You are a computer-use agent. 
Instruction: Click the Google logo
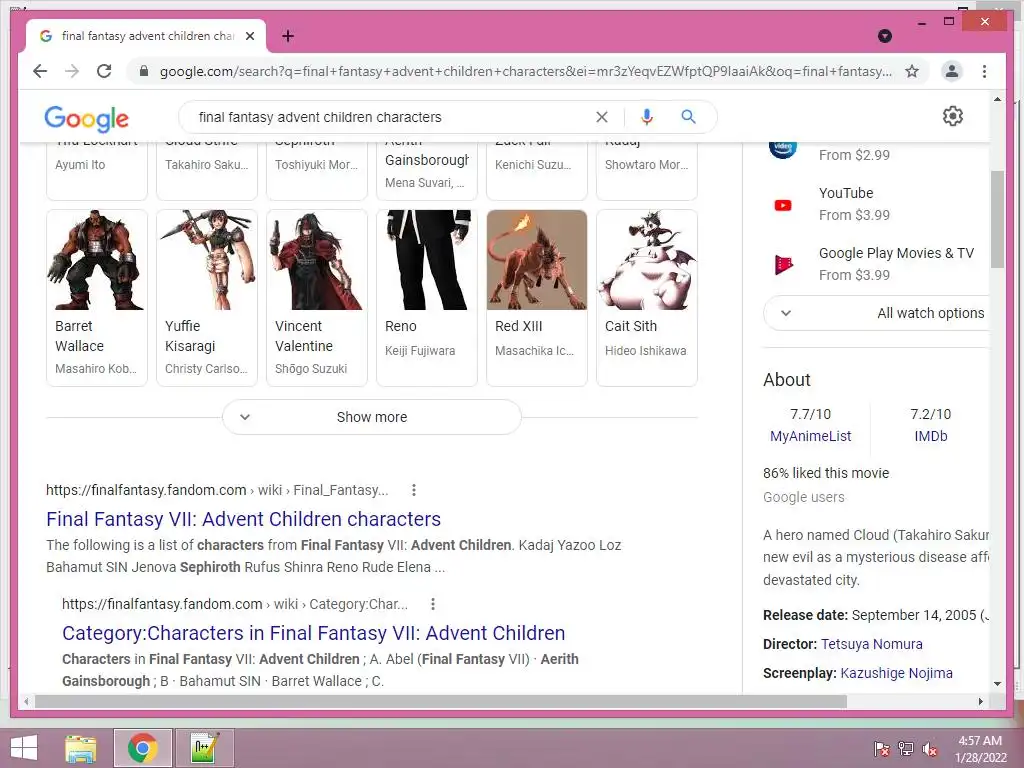[x=86, y=118]
